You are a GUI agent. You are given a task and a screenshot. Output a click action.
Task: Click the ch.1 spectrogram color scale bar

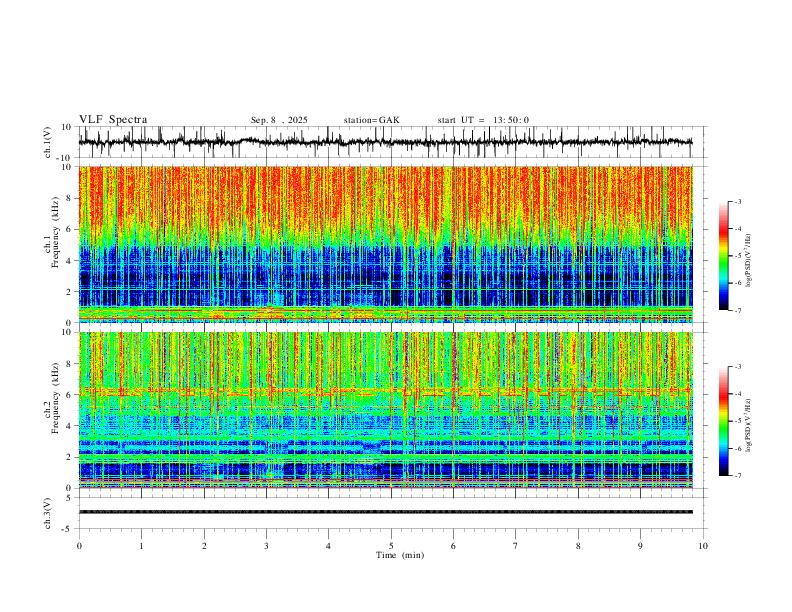pos(724,256)
